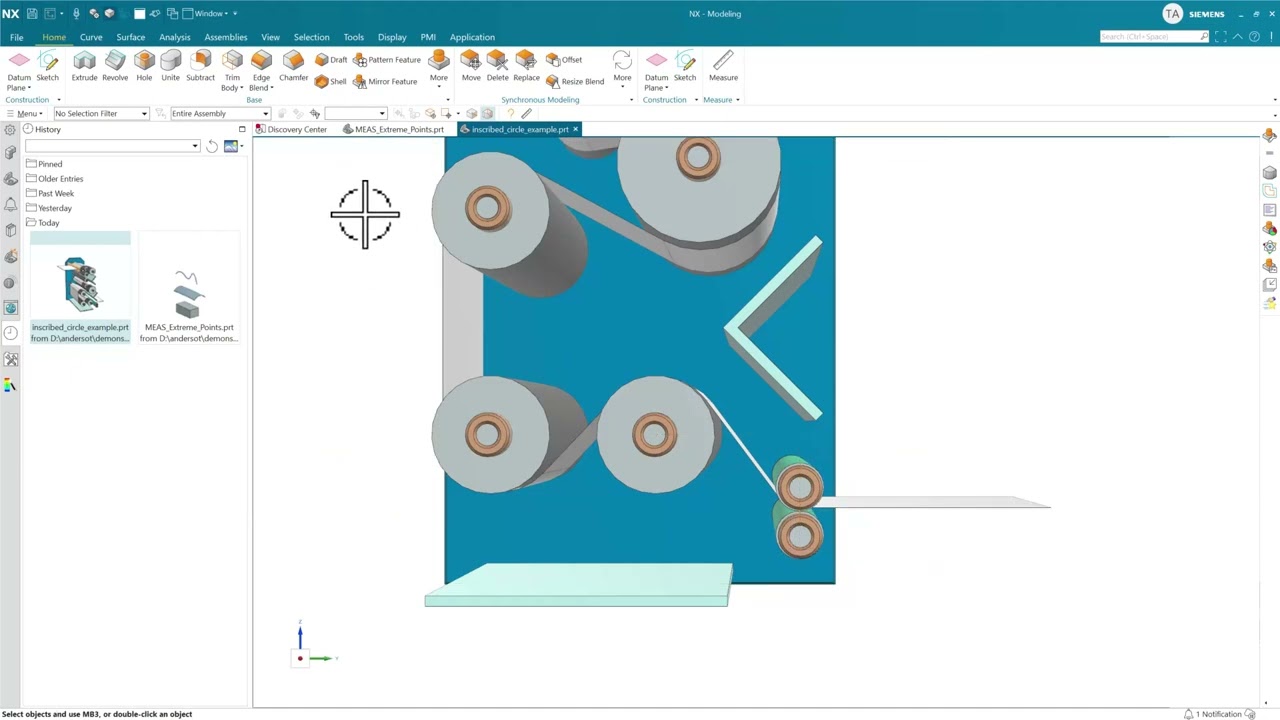Click the Resize Blend tool

tap(575, 82)
